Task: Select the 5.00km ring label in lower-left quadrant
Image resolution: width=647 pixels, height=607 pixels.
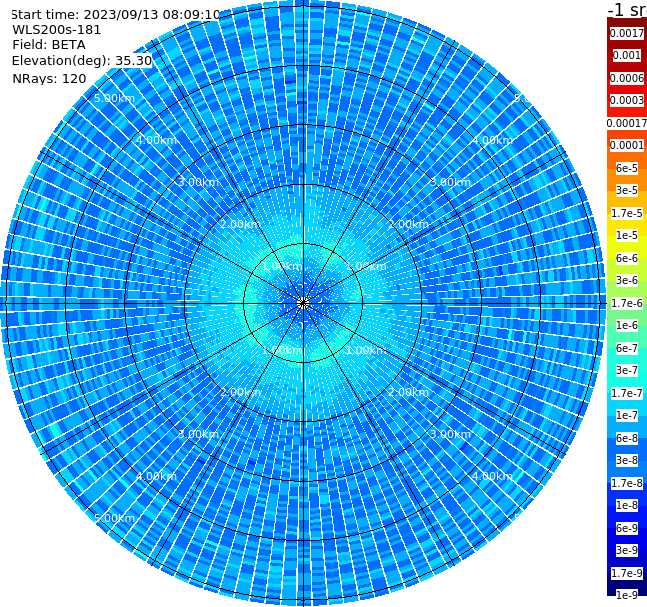Action: (x=114, y=518)
